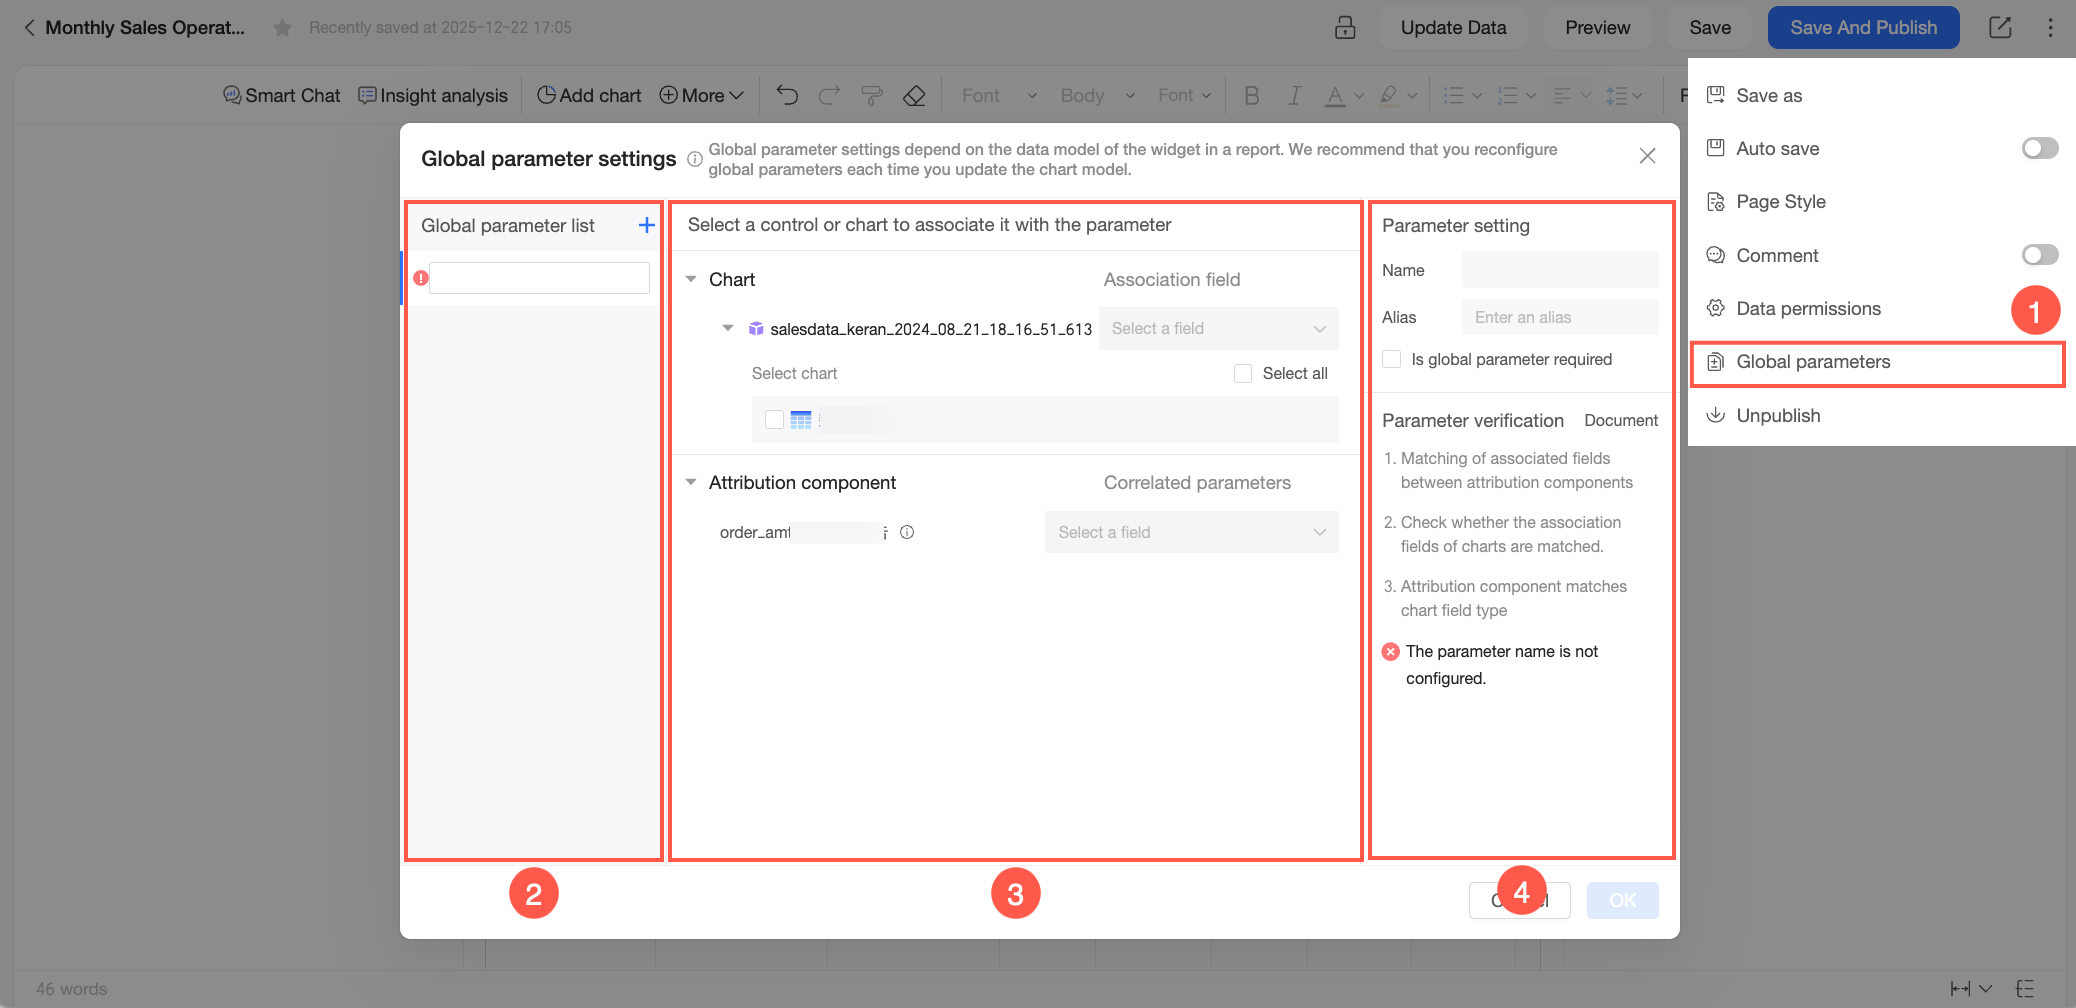Click Add chart in toolbar

589,95
